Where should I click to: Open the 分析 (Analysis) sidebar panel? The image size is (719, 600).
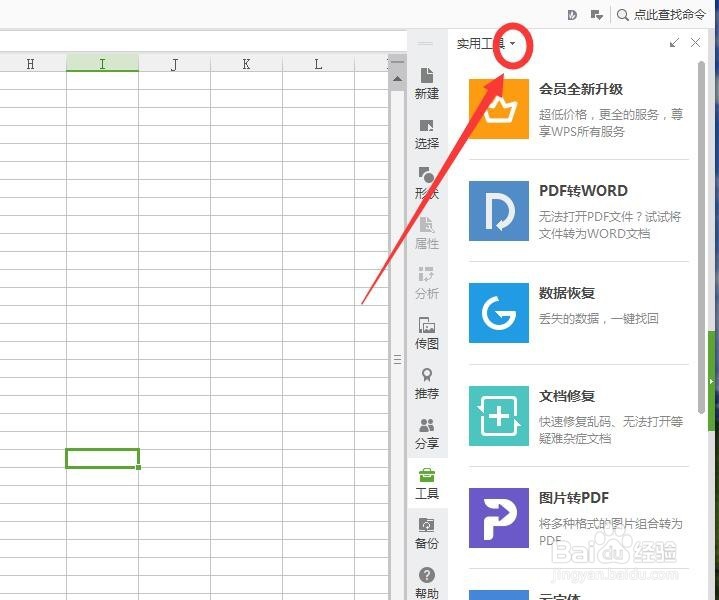427,283
